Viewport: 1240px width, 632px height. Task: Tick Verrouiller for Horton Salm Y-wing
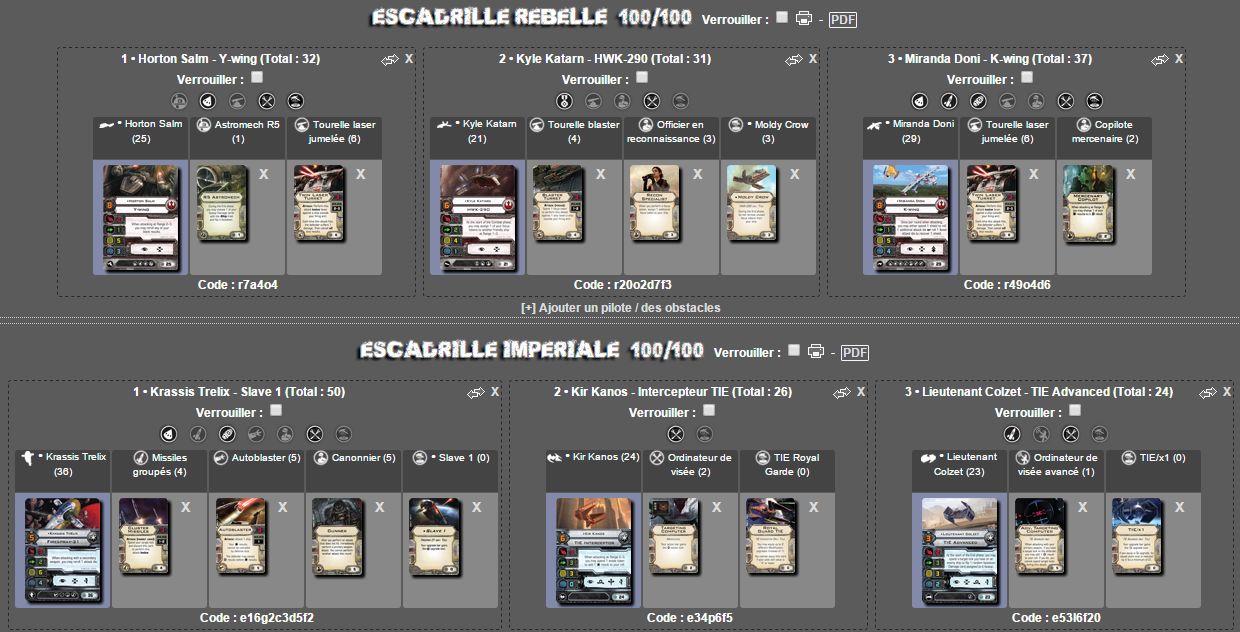click(x=257, y=78)
